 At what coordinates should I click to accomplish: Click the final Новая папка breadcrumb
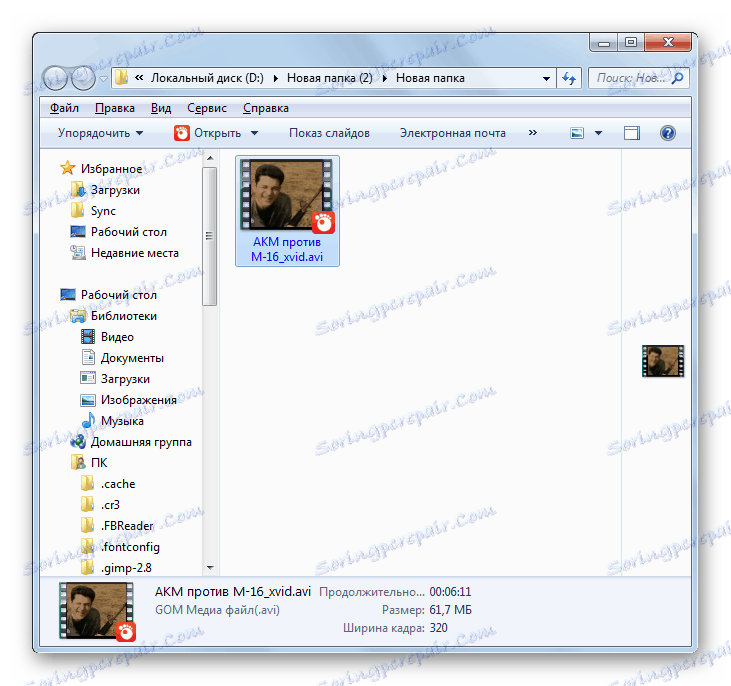[x=430, y=78]
